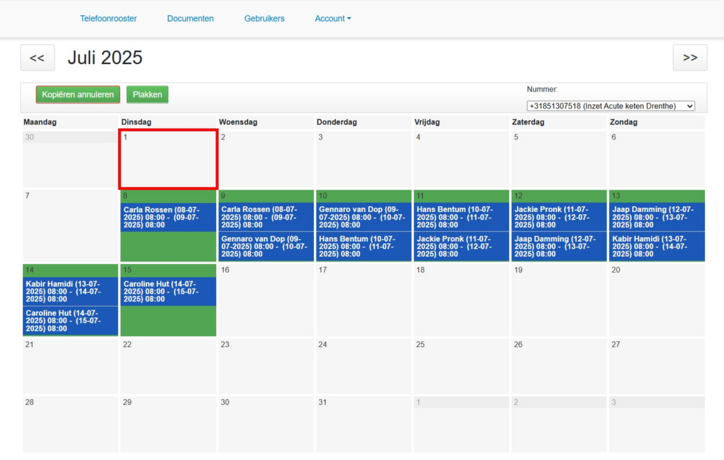Open the Nummer phone number dropdown
This screenshot has height=460, width=724.
[610, 106]
